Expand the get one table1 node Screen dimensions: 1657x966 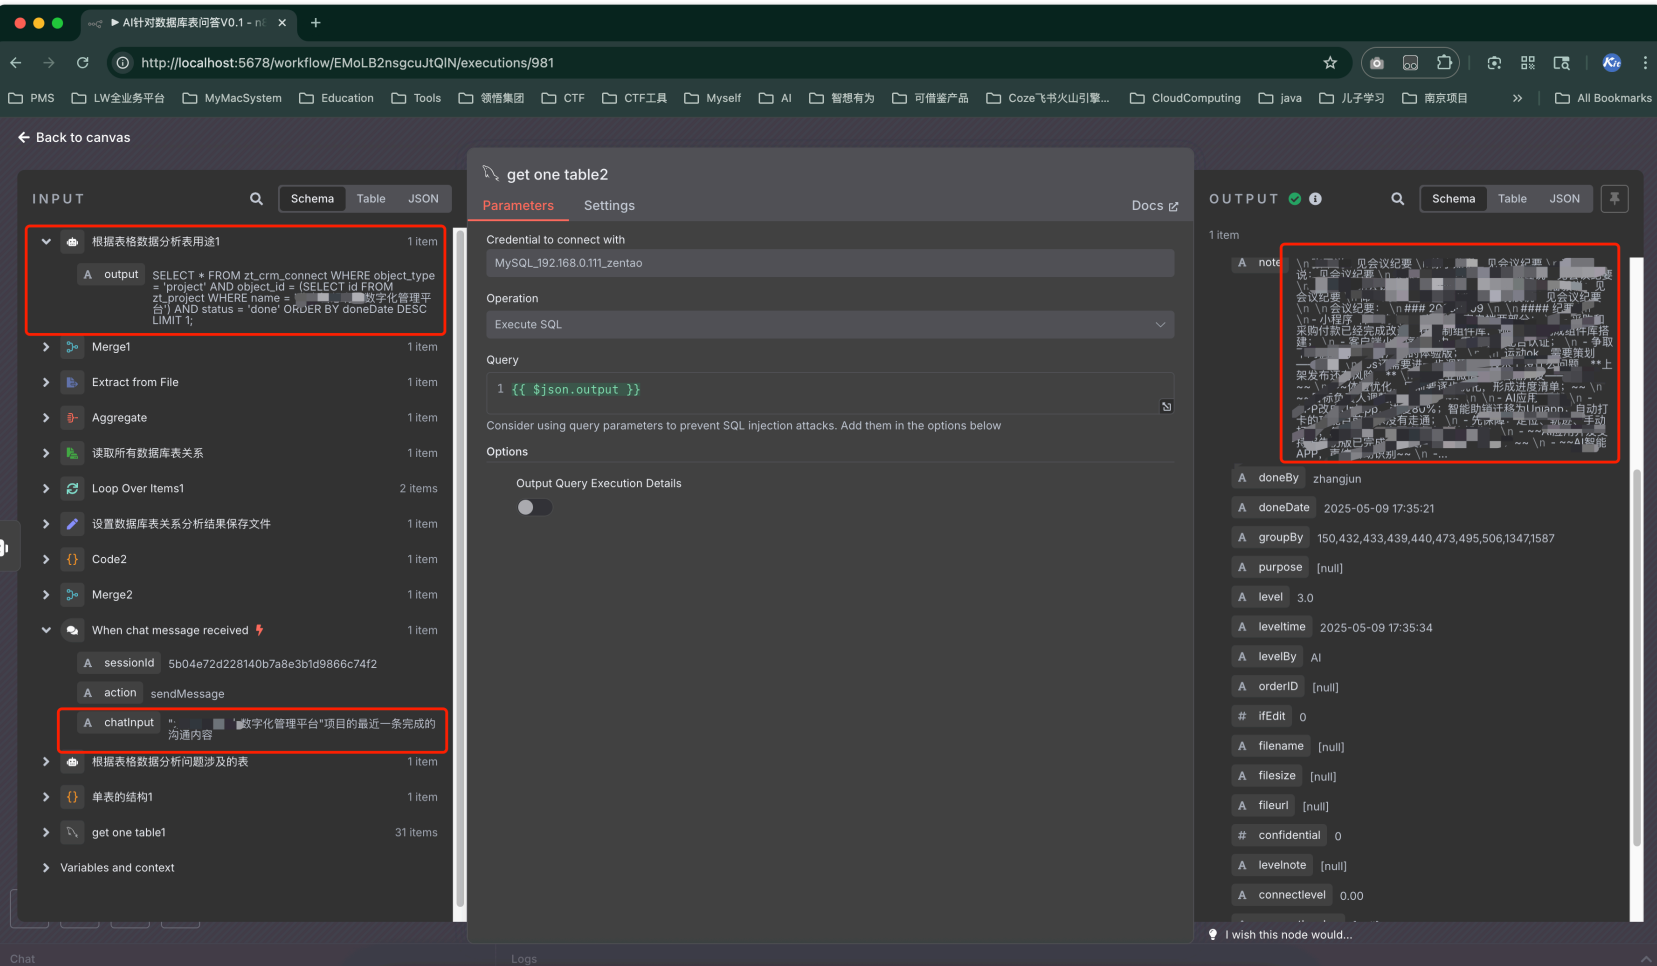(46, 833)
